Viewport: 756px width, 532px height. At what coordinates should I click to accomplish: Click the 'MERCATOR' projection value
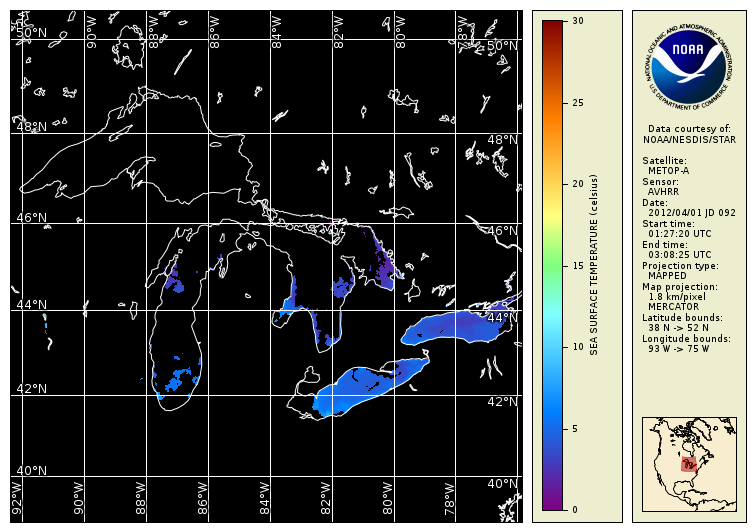pyautogui.click(x=673, y=307)
